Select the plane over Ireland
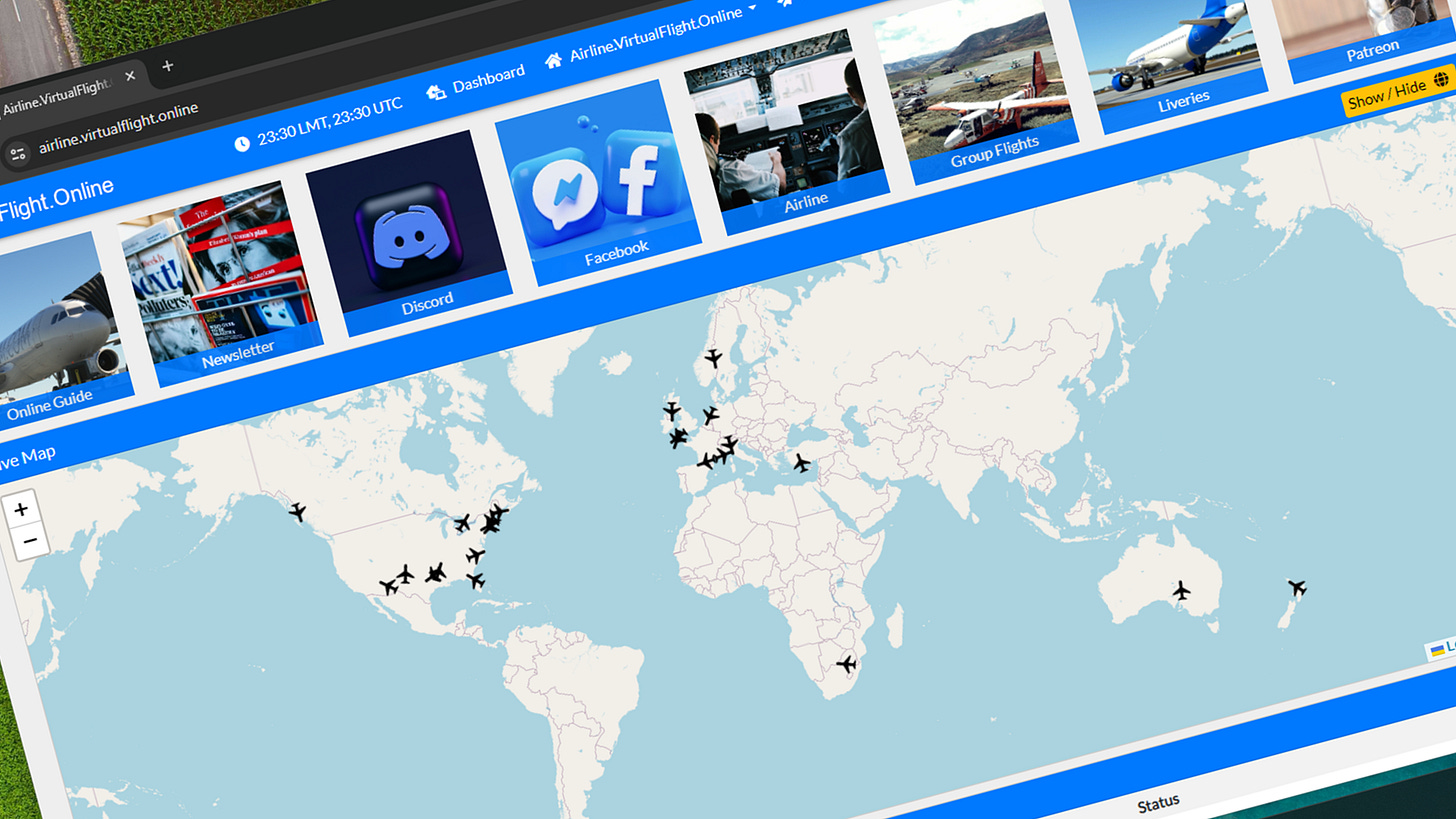This screenshot has height=819, width=1456. 672,411
